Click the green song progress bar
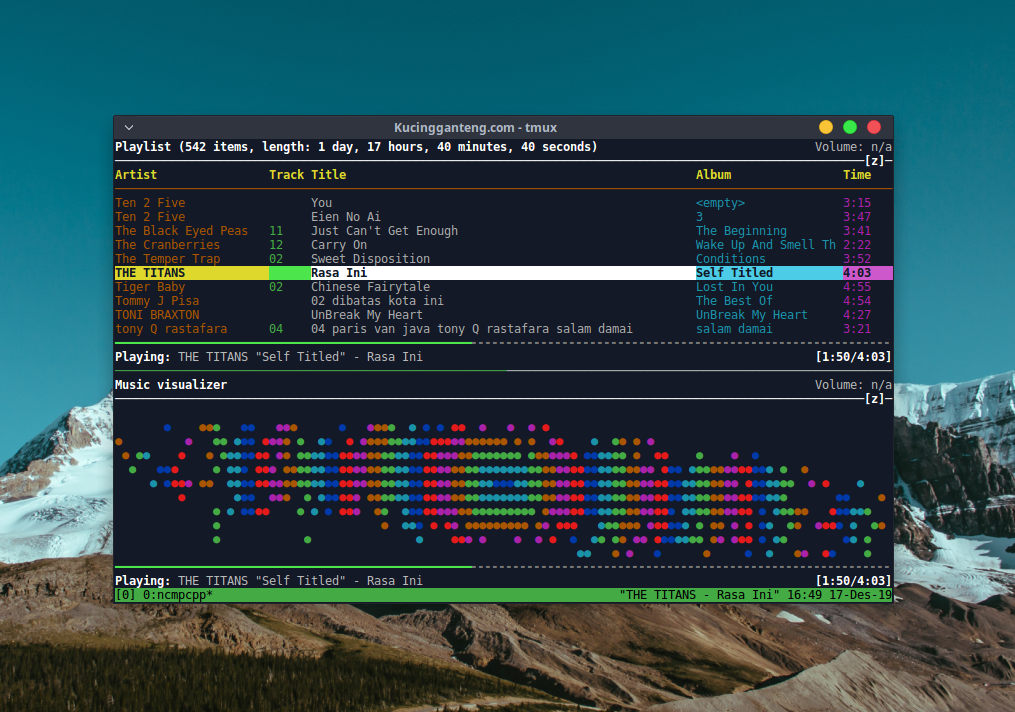This screenshot has height=712, width=1015. click(290, 341)
